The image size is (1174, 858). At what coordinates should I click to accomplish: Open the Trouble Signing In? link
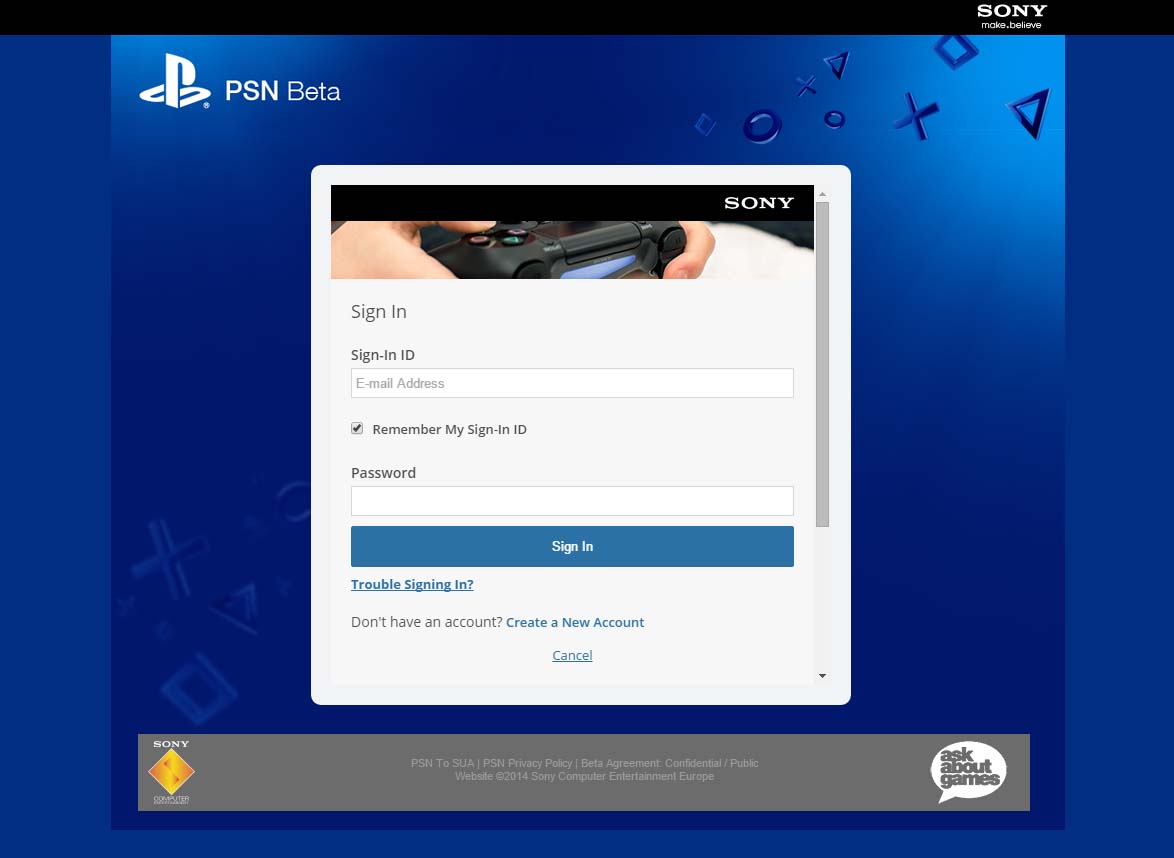click(412, 584)
